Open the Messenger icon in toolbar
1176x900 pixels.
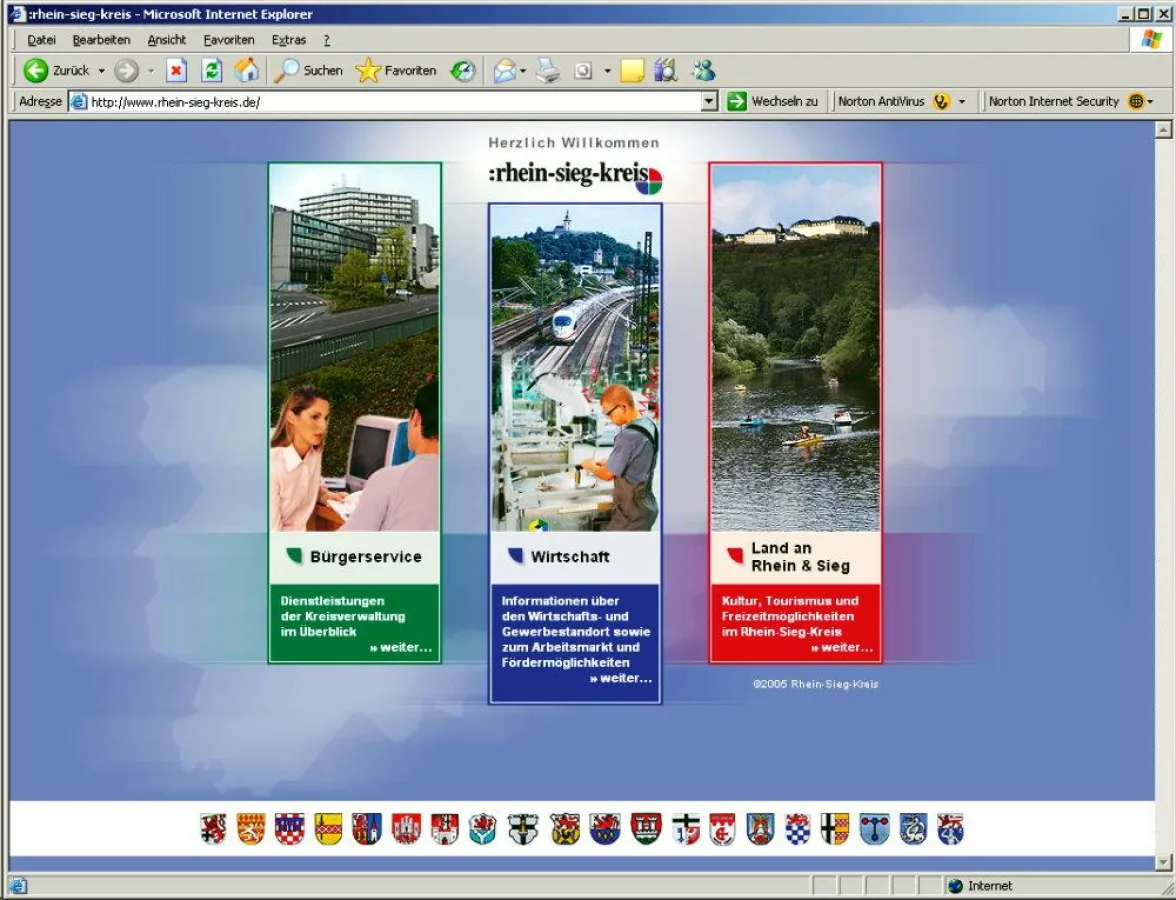coord(704,71)
